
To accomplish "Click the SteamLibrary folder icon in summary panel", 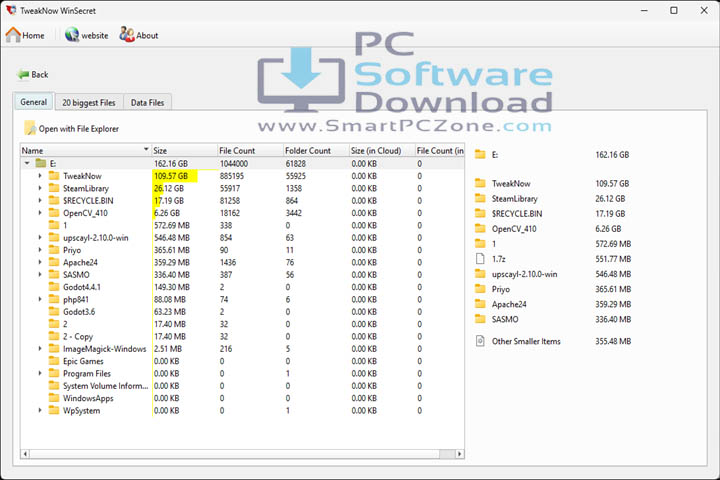I will tap(480, 198).
